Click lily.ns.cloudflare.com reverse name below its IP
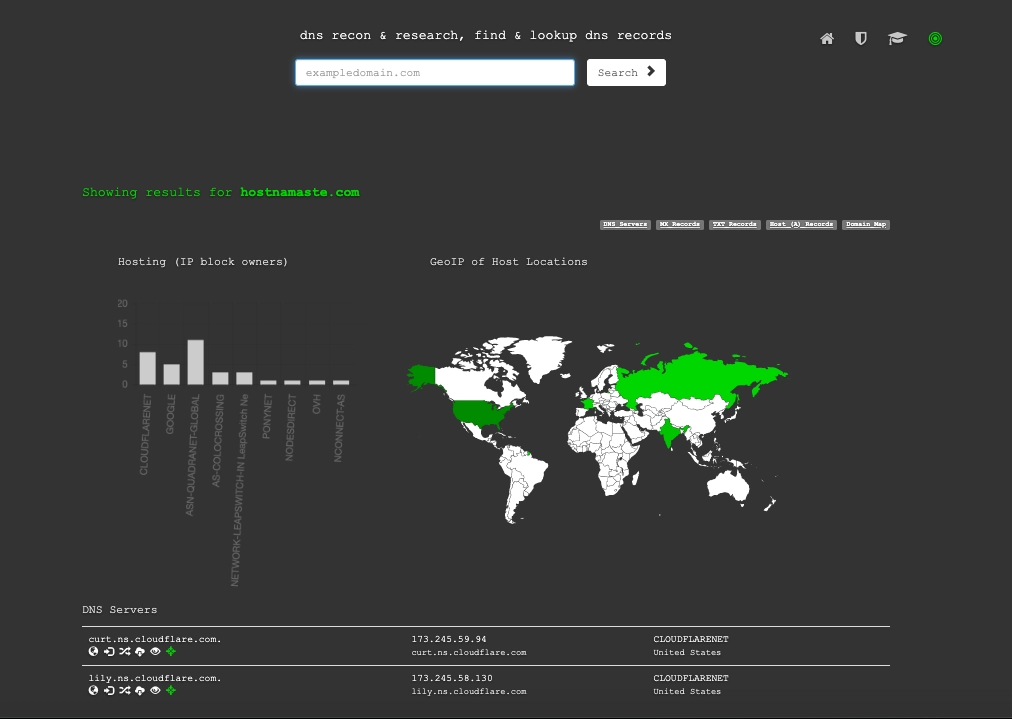 469,691
